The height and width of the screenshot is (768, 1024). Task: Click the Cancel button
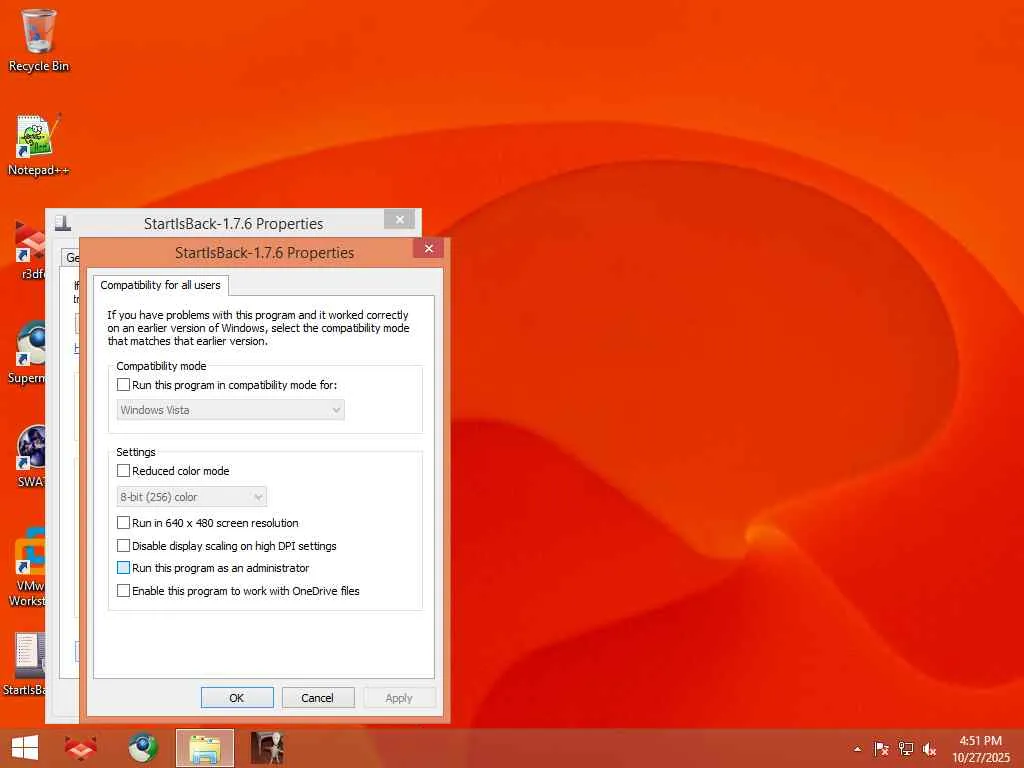pyautogui.click(x=317, y=697)
